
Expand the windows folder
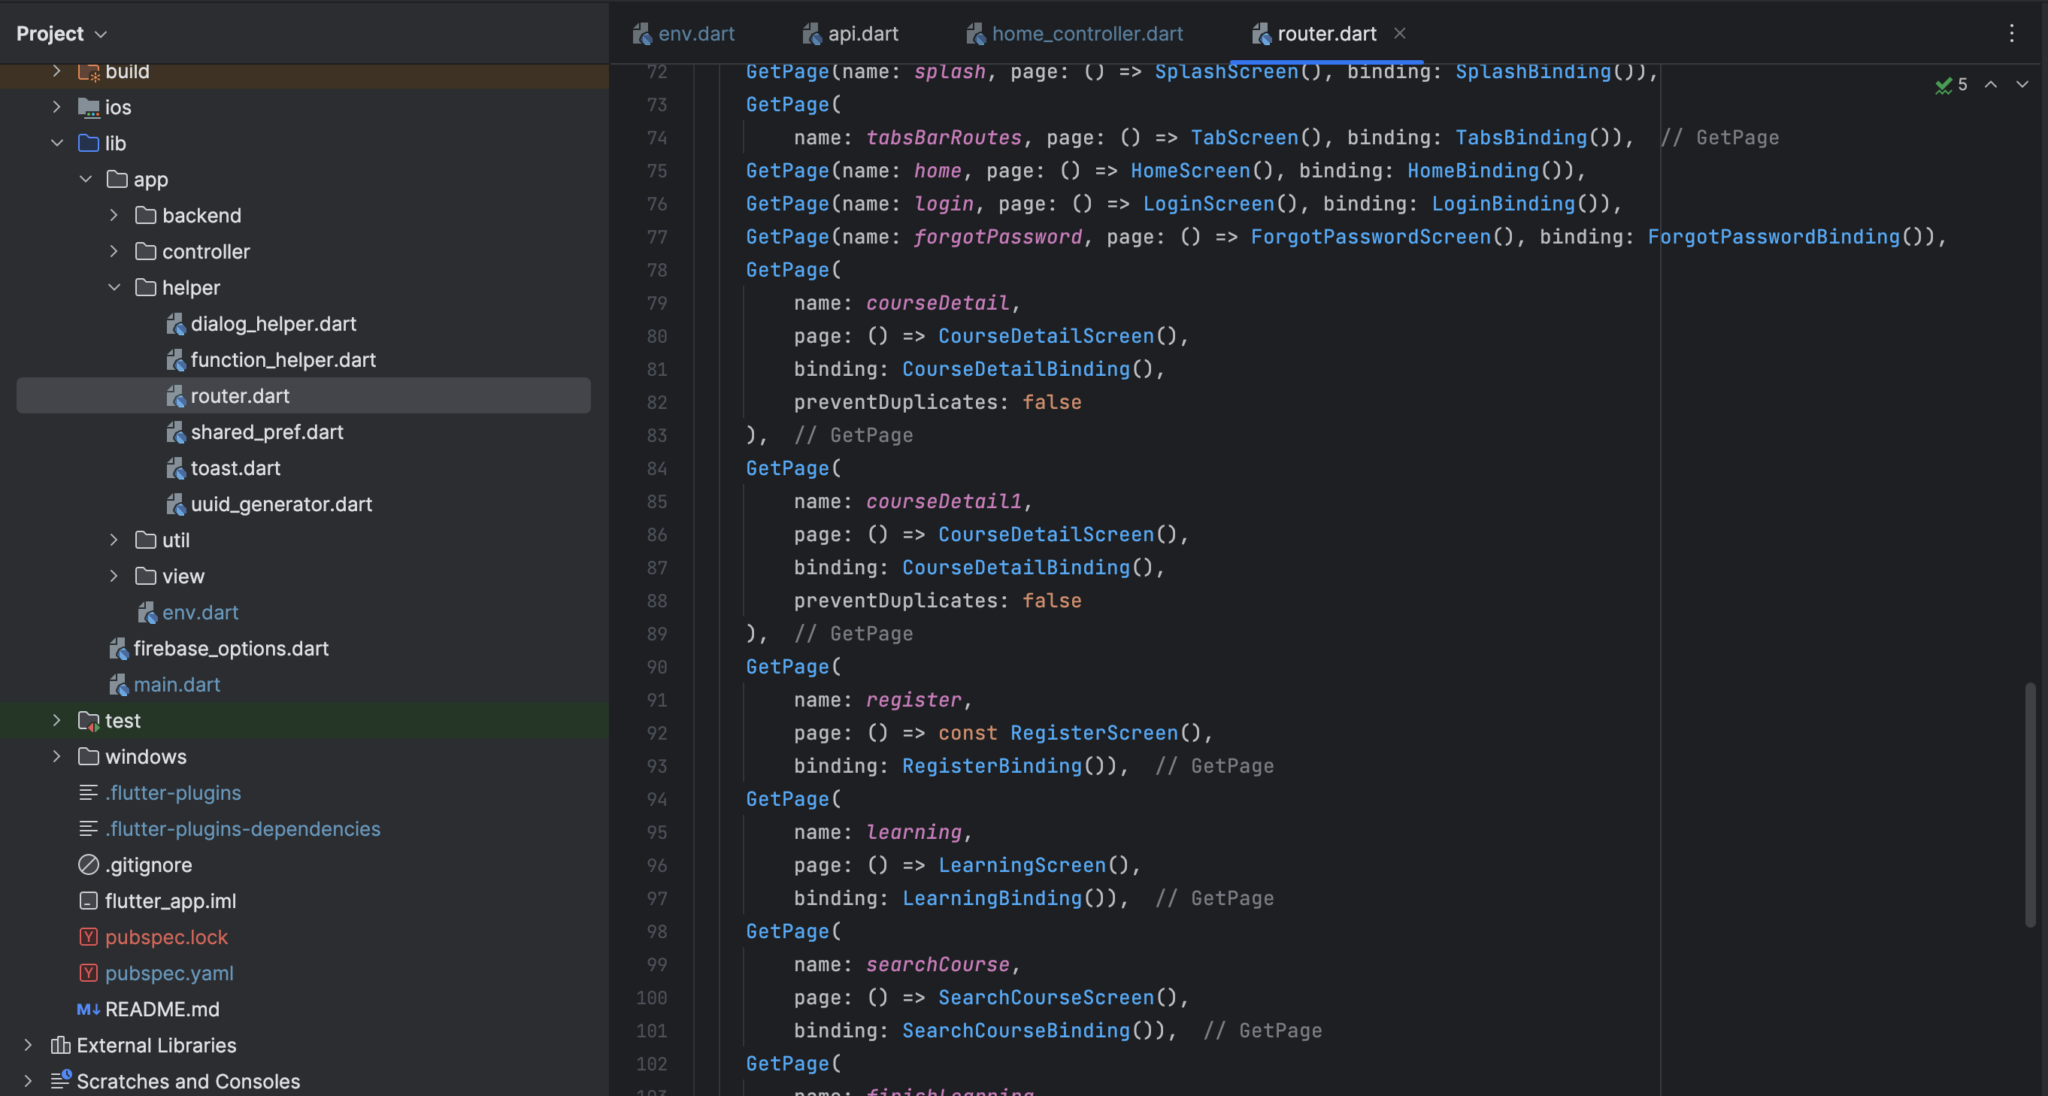point(57,756)
